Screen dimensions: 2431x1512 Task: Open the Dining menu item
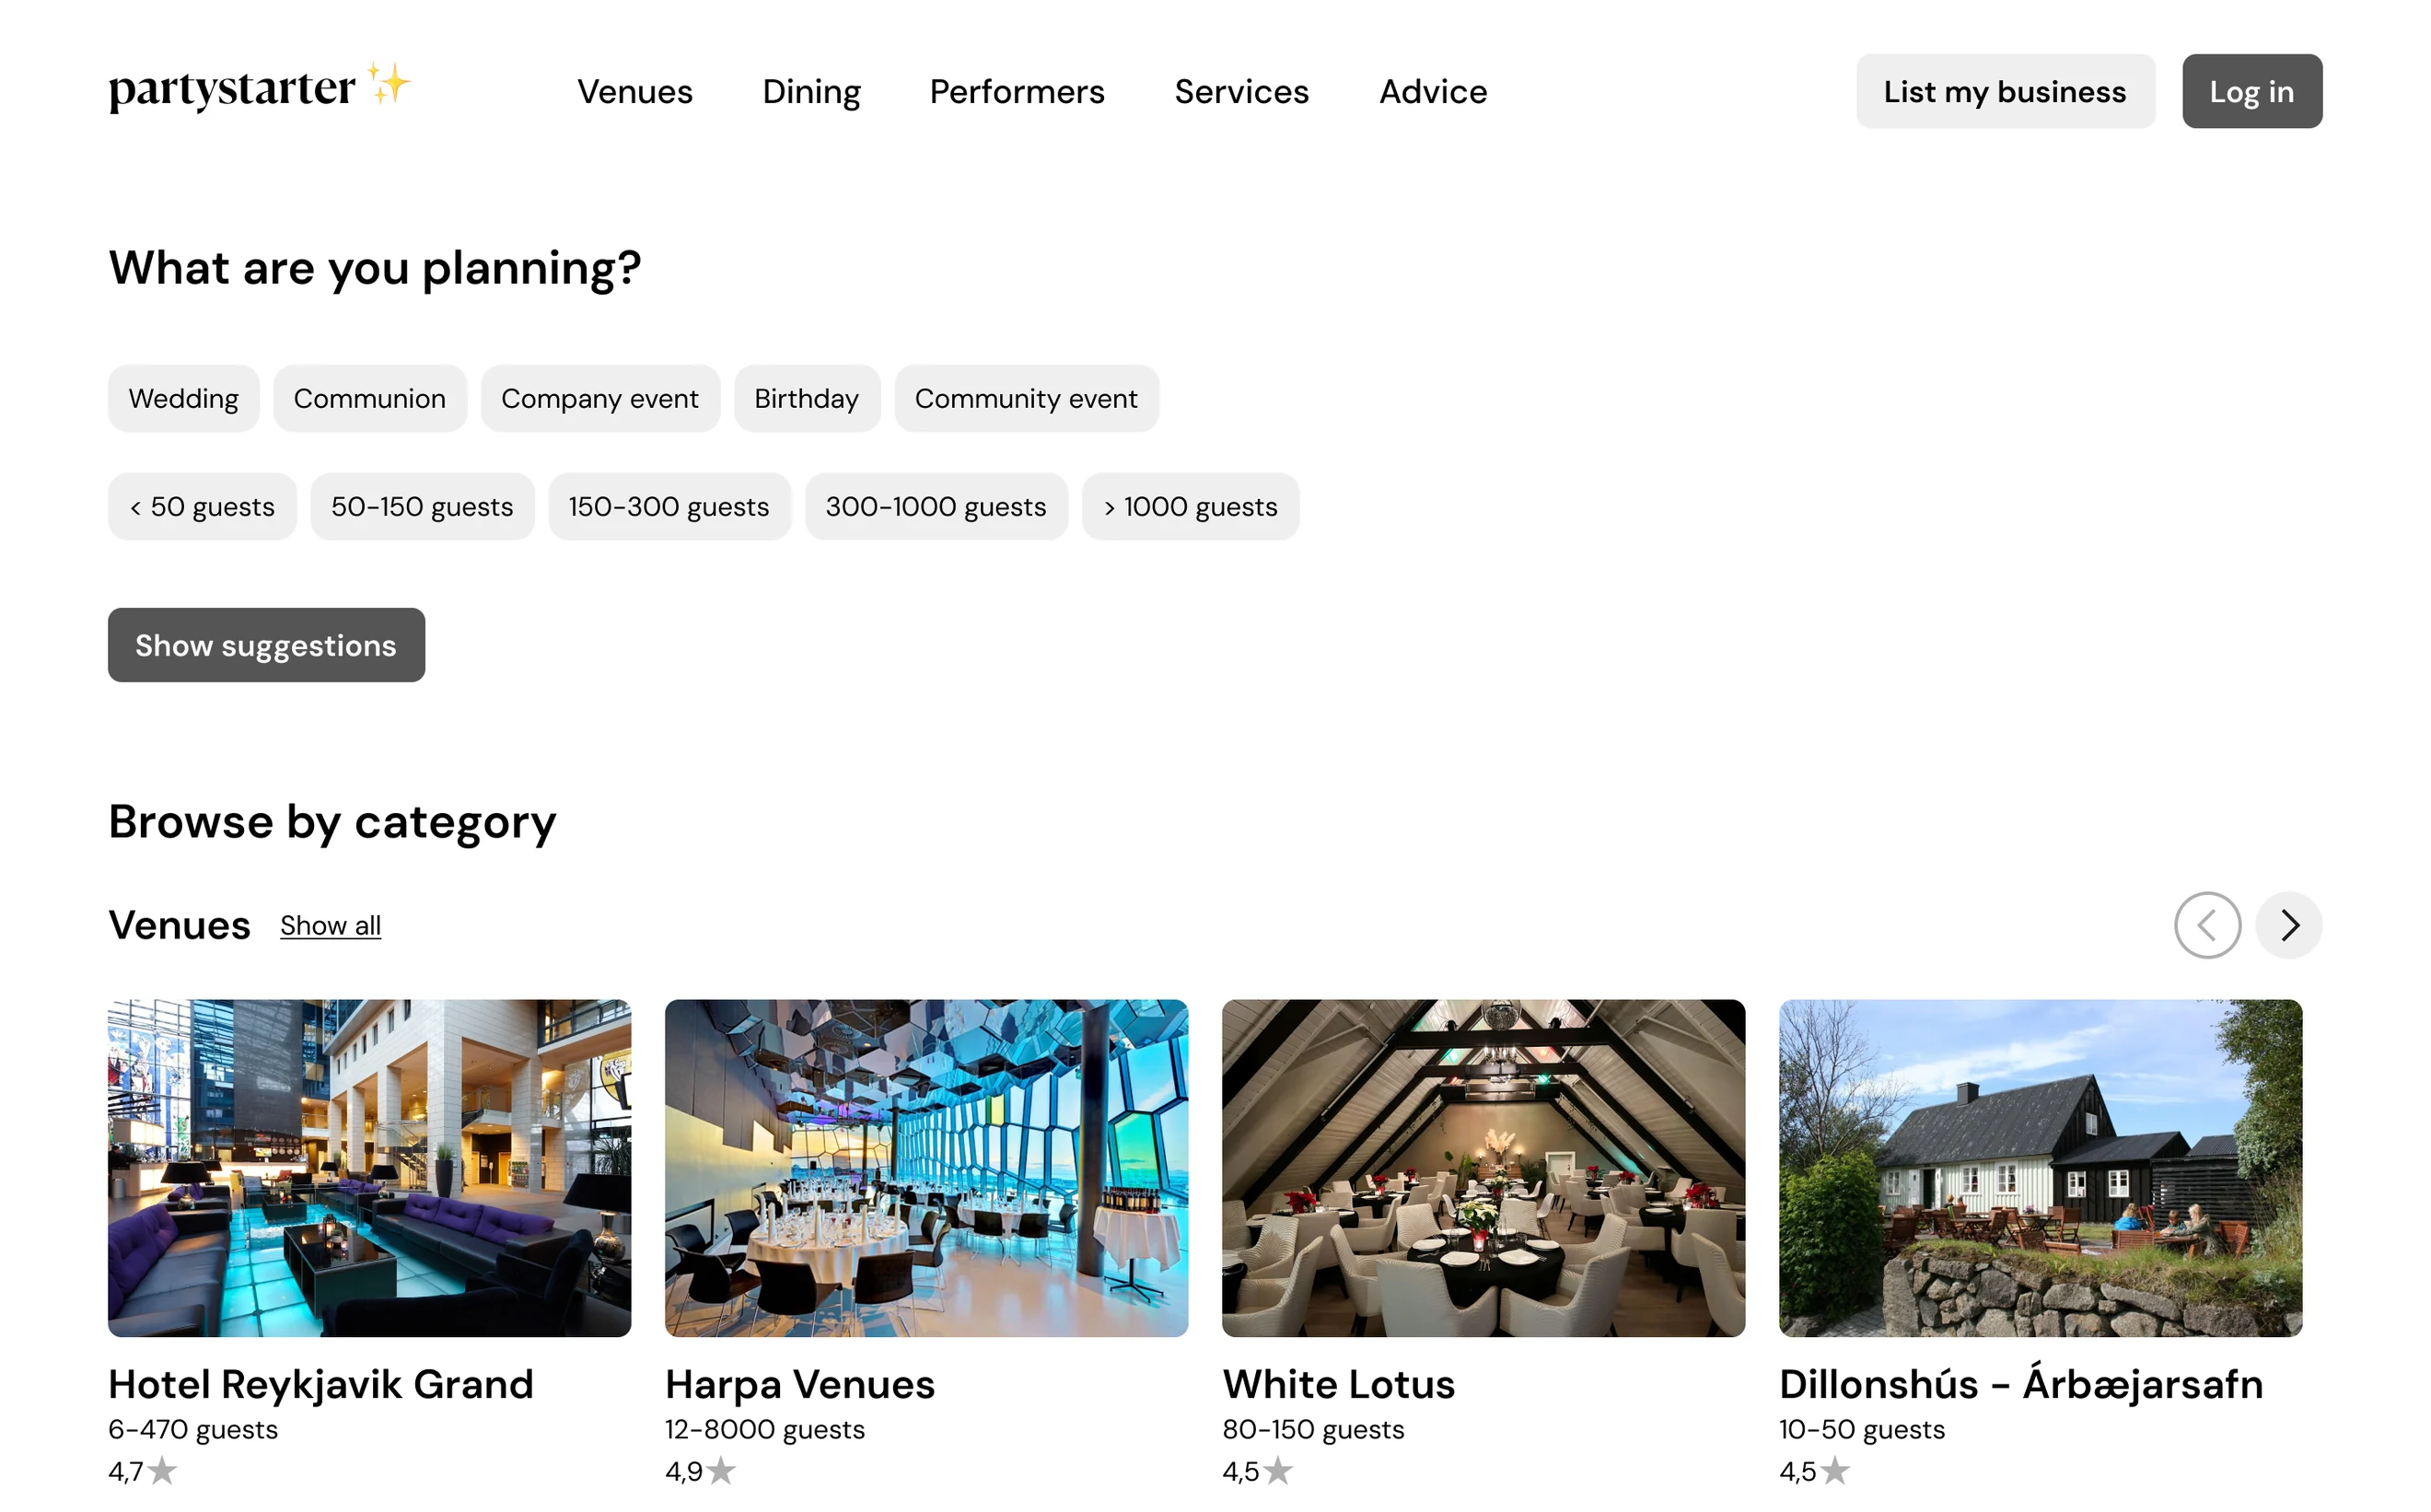point(811,91)
